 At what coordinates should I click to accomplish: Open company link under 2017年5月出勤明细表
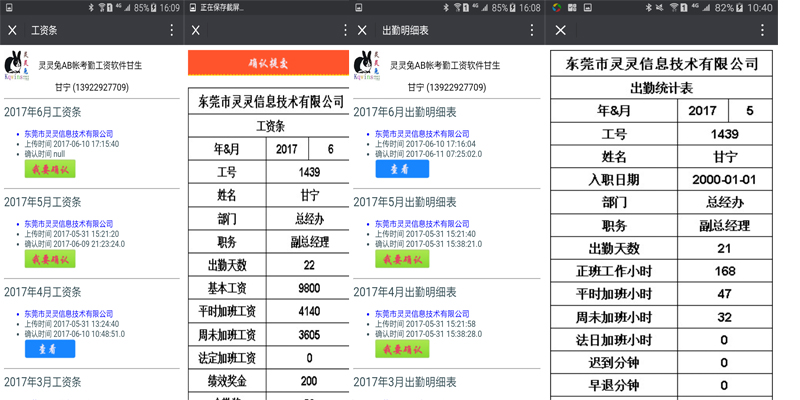tap(422, 223)
